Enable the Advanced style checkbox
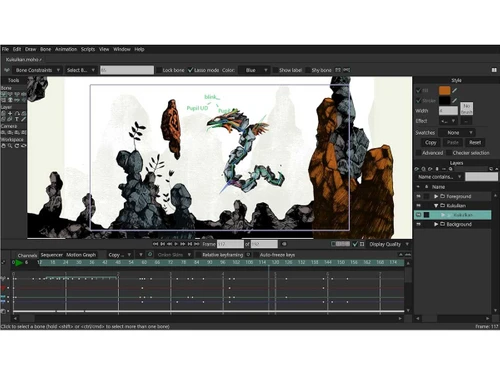The width and height of the screenshot is (500, 375). pos(418,153)
